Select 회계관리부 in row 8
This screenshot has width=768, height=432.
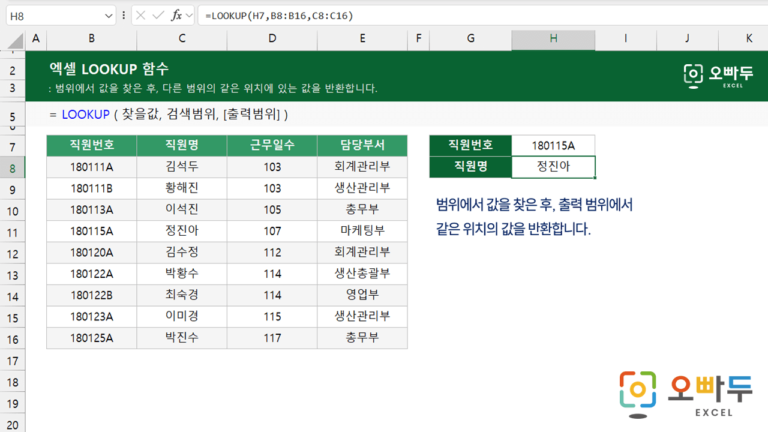(x=362, y=167)
